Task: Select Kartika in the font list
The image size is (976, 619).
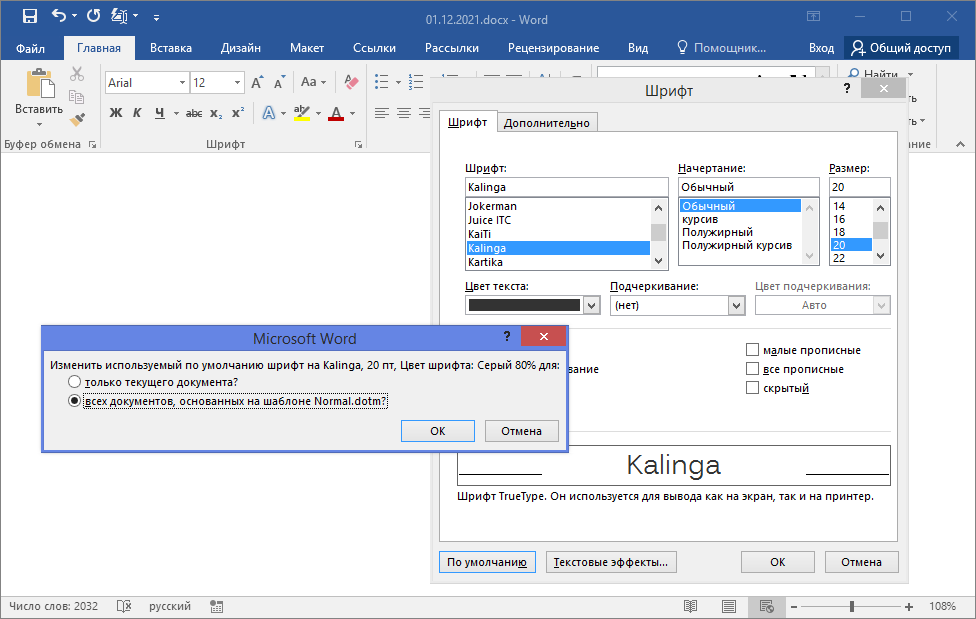Action: point(558,262)
